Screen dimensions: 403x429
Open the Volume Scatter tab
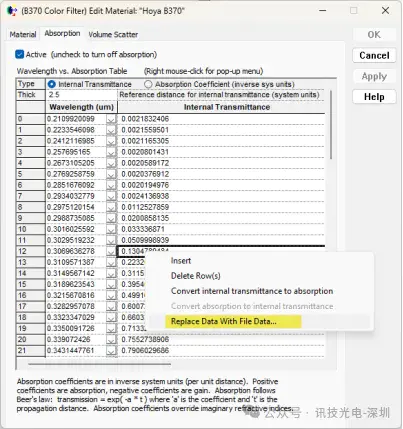(113, 35)
